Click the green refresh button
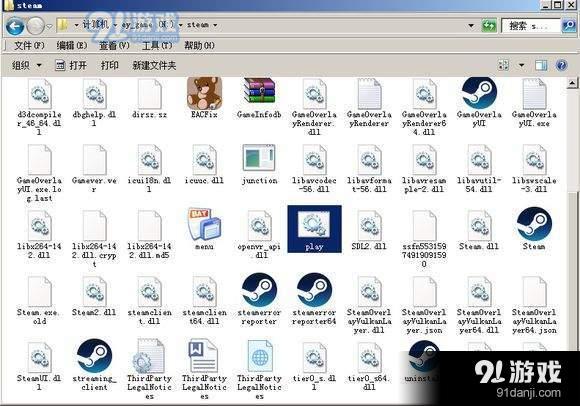Screen dimensions: 580x406 tap(489, 26)
